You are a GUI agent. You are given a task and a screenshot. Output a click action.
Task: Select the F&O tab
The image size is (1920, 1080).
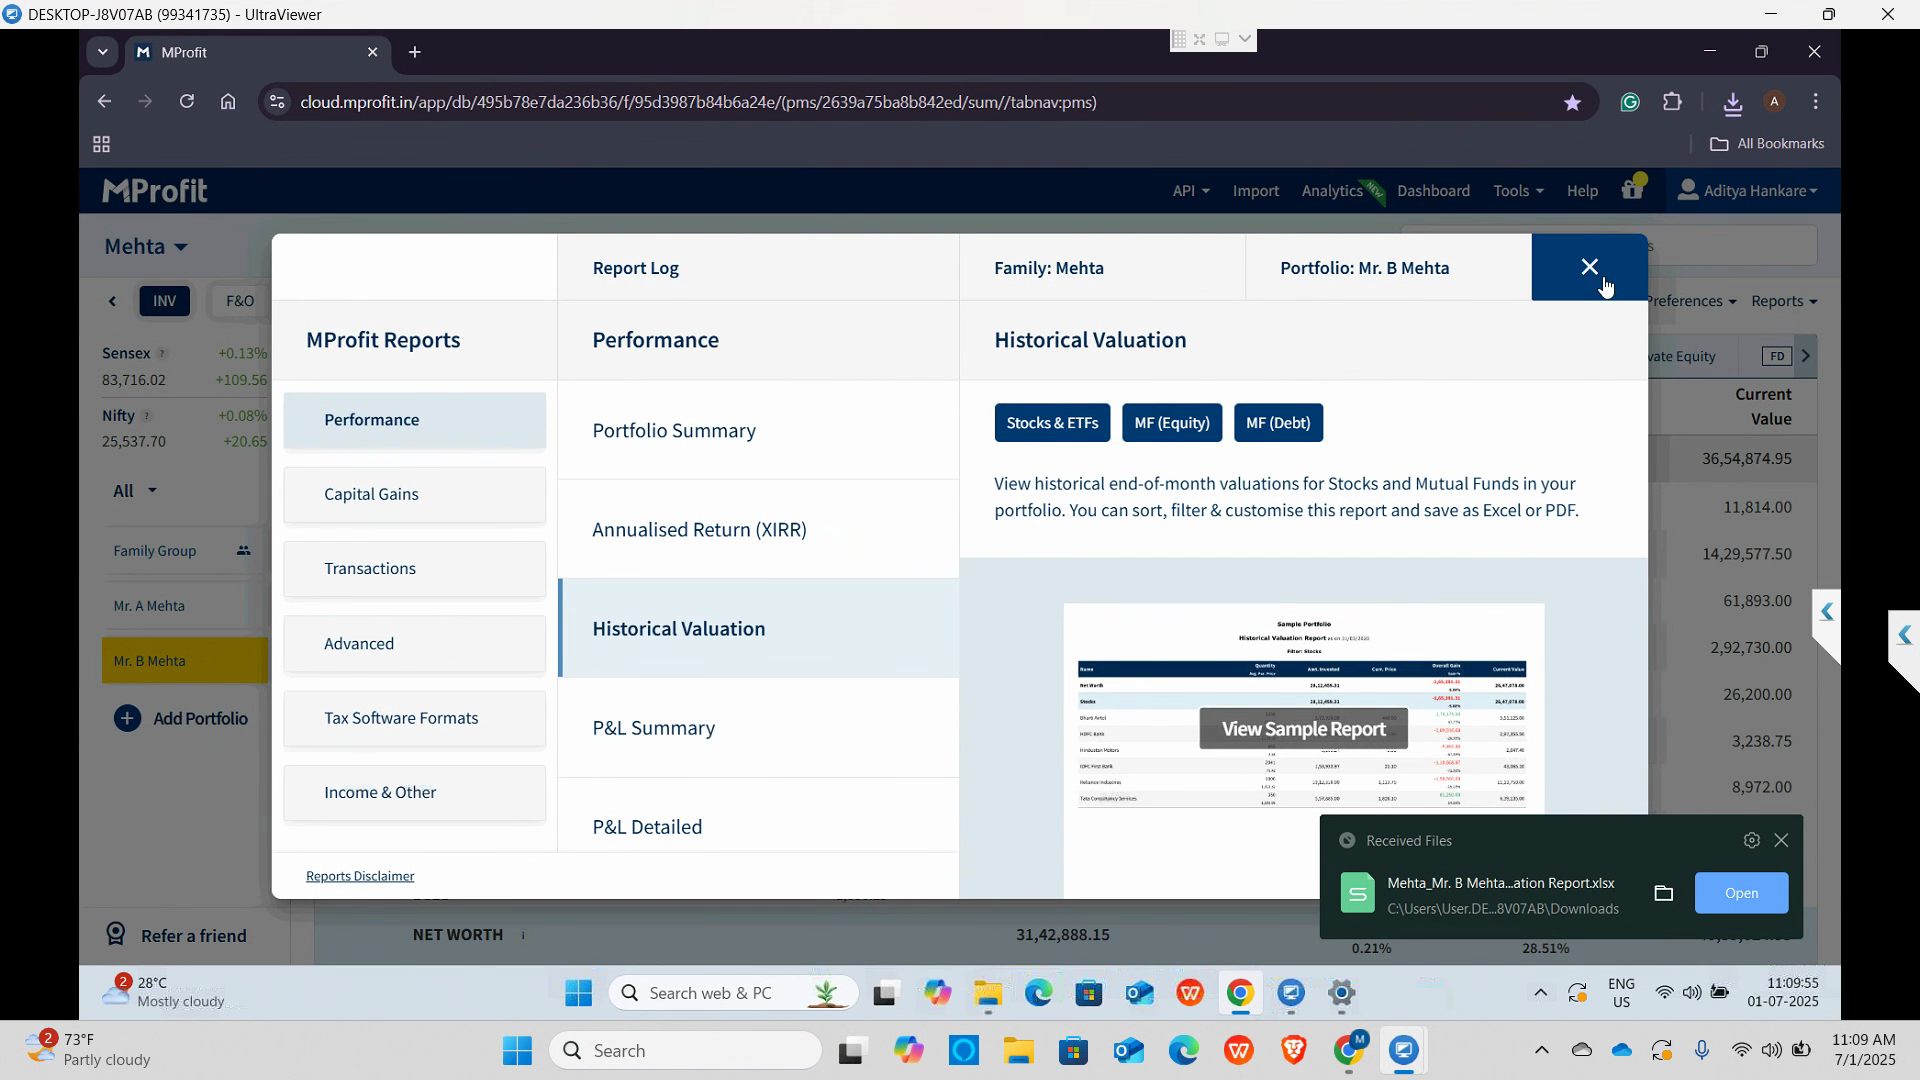240,301
